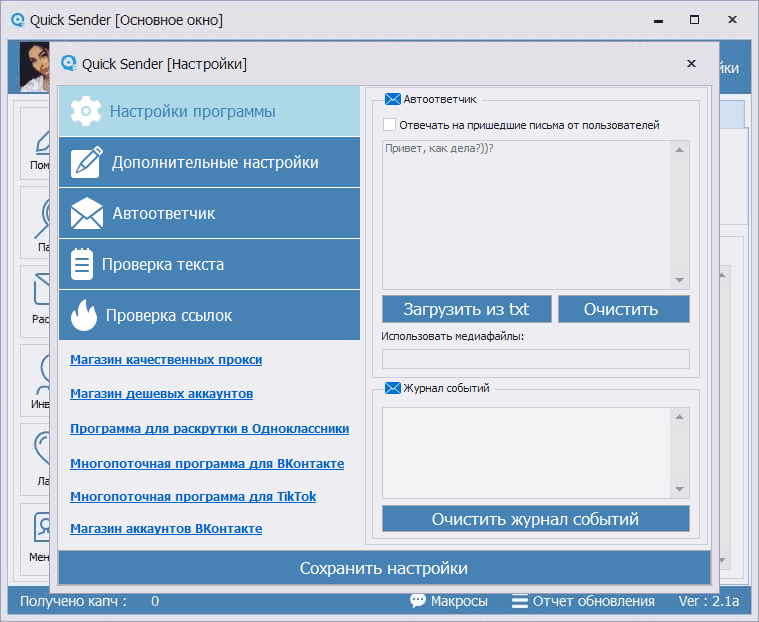Click the notepad icon for Проверка текста

[82, 264]
